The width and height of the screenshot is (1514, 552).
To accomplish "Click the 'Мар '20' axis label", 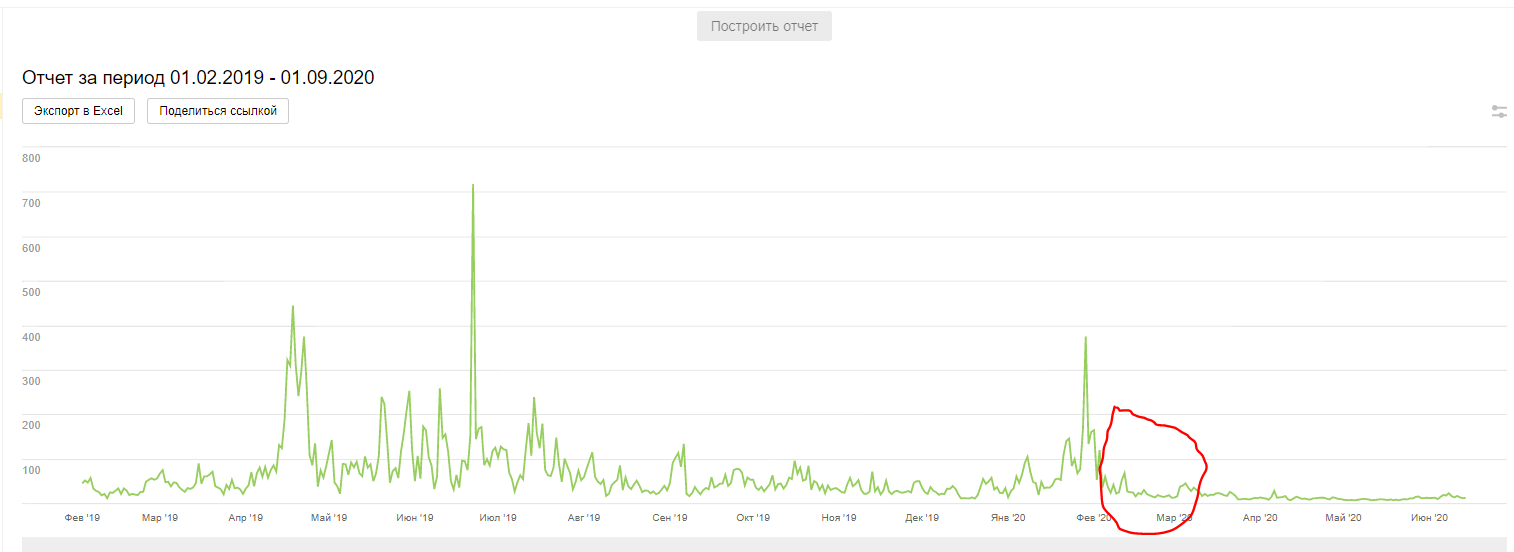I will [1174, 518].
